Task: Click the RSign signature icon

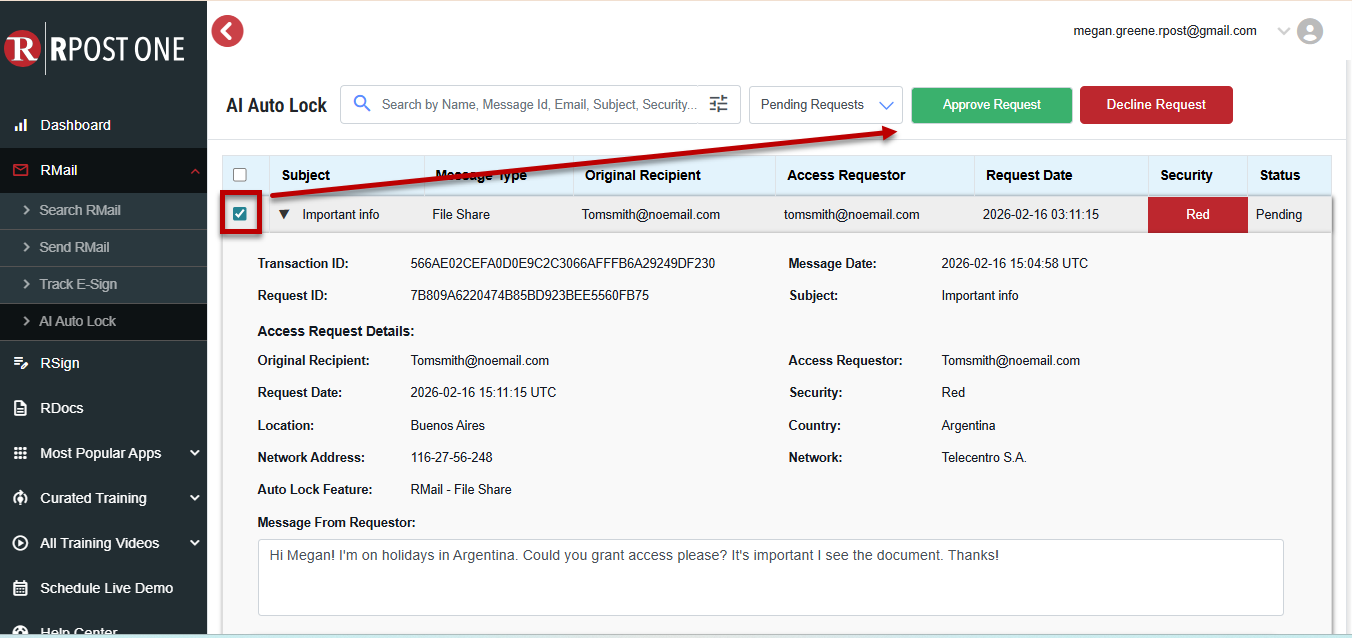Action: click(x=20, y=363)
